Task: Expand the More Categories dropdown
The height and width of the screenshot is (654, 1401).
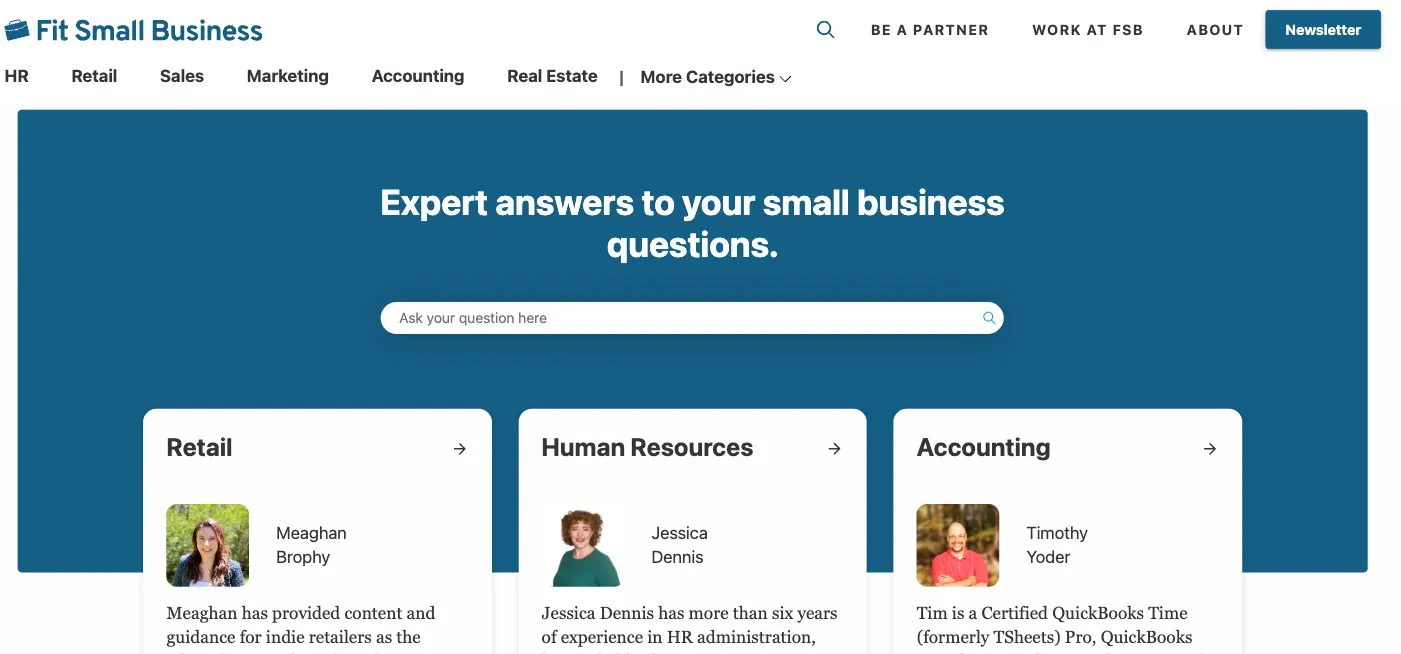Action: [715, 77]
